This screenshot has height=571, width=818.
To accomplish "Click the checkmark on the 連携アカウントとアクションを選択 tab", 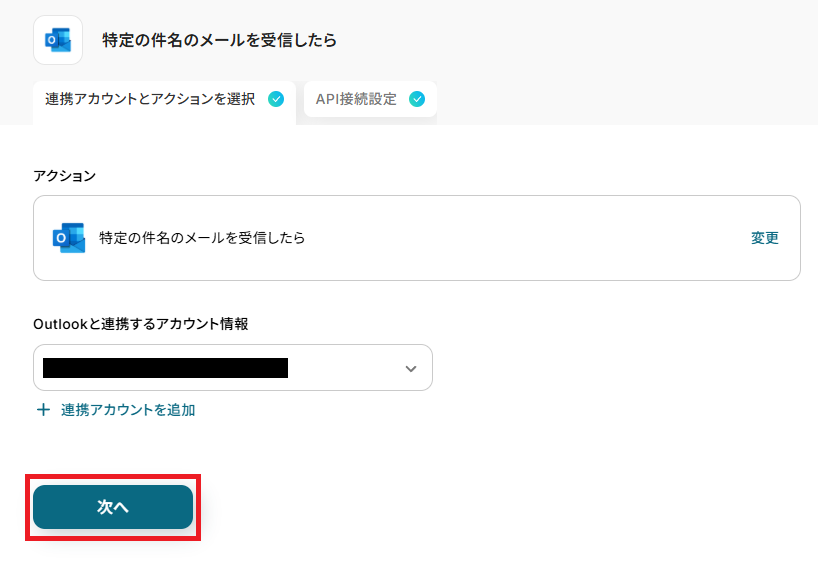I will [276, 99].
